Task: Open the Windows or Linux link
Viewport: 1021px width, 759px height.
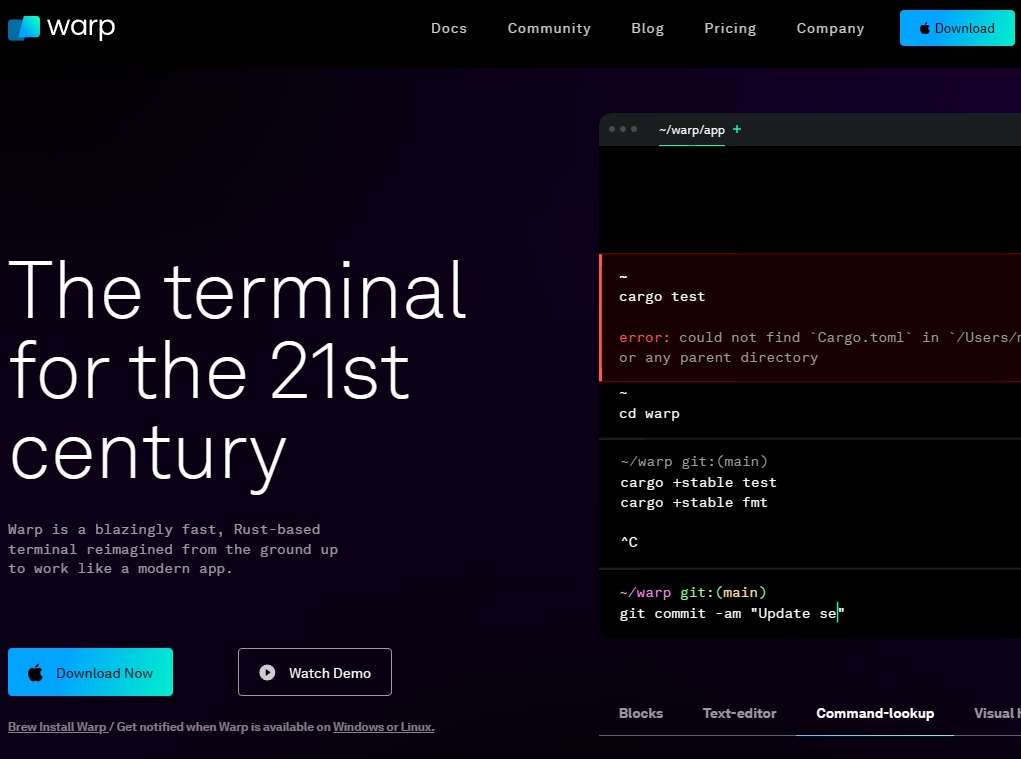Action: point(383,727)
